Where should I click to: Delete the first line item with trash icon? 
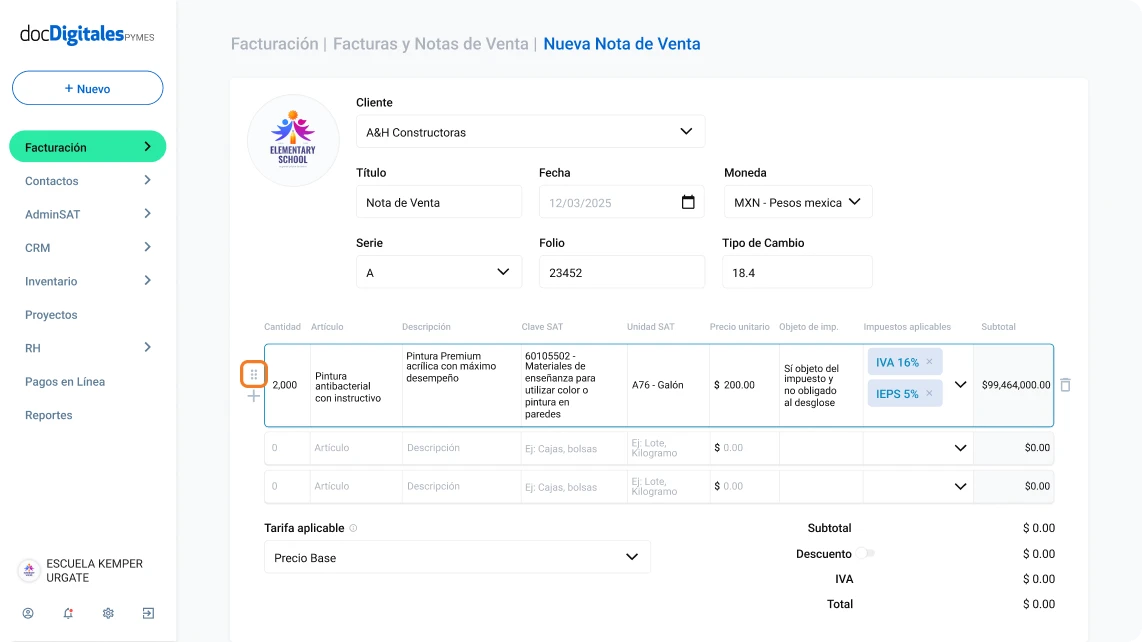1065,385
